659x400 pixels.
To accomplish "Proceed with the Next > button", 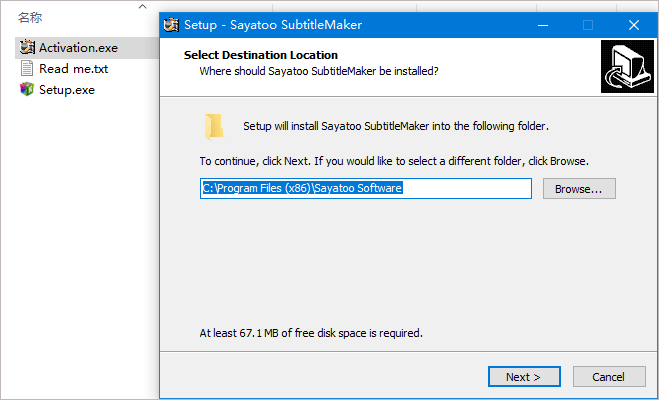I will click(x=523, y=377).
